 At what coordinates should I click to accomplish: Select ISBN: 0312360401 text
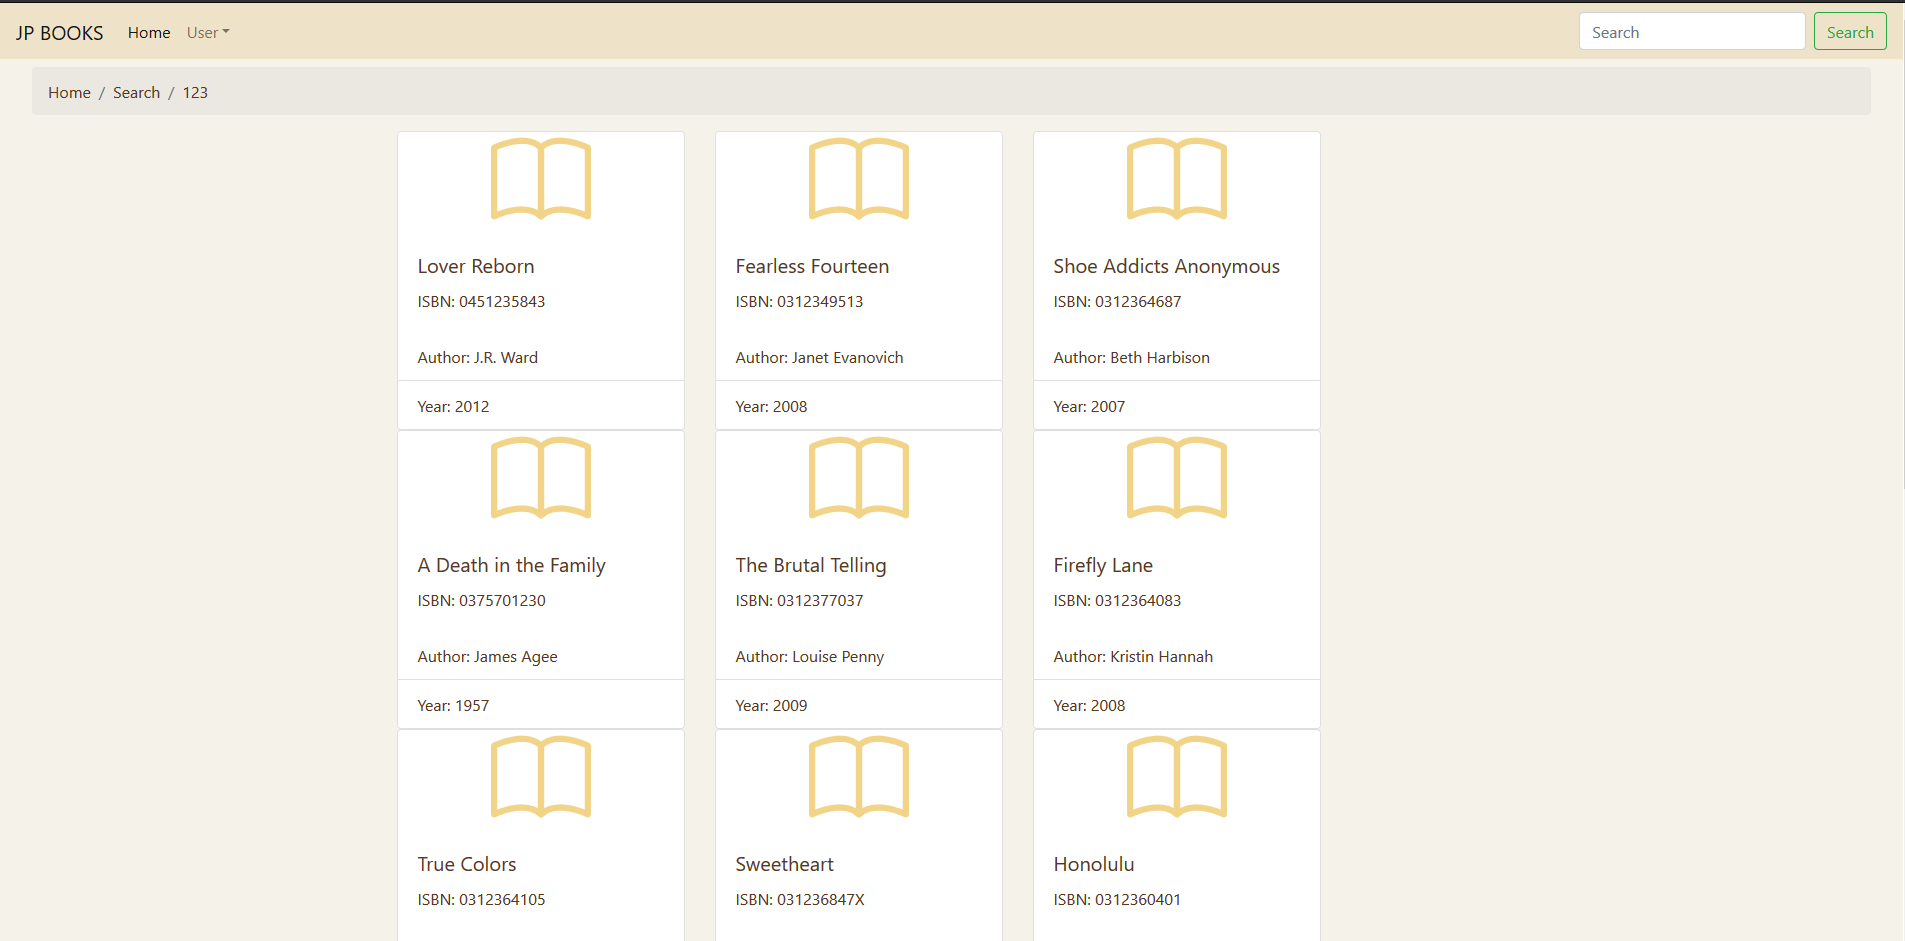1117,899
